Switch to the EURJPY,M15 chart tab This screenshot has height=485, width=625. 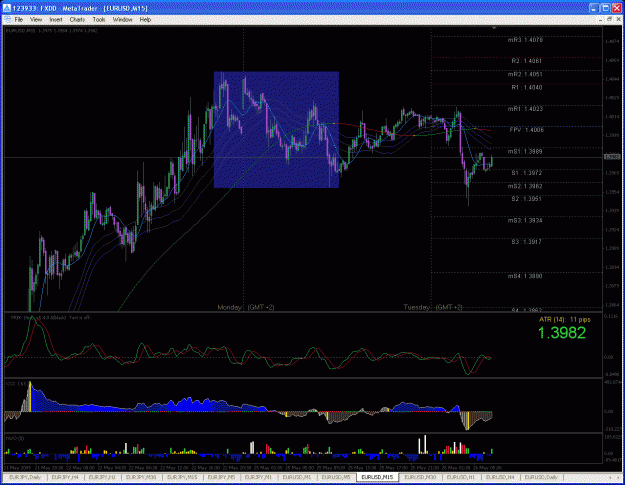pyautogui.click(x=182, y=477)
